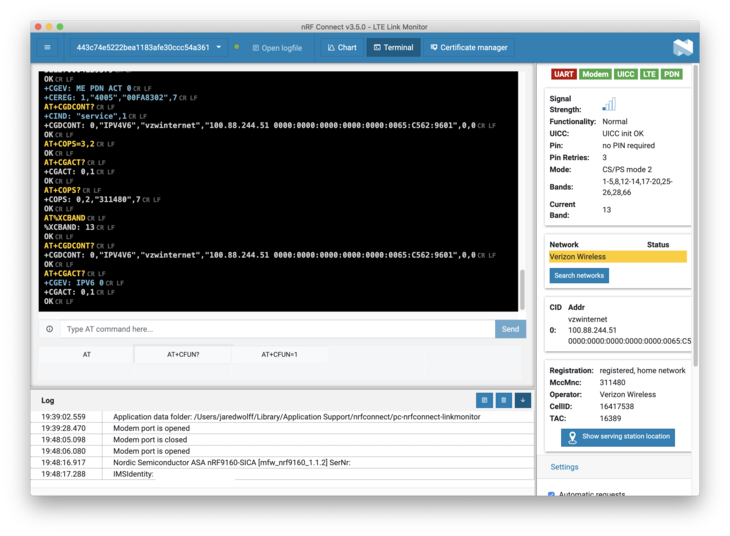Click the terminal scrollbar thumb
Image resolution: width=730 pixels, height=536 pixels.
(x=522, y=289)
